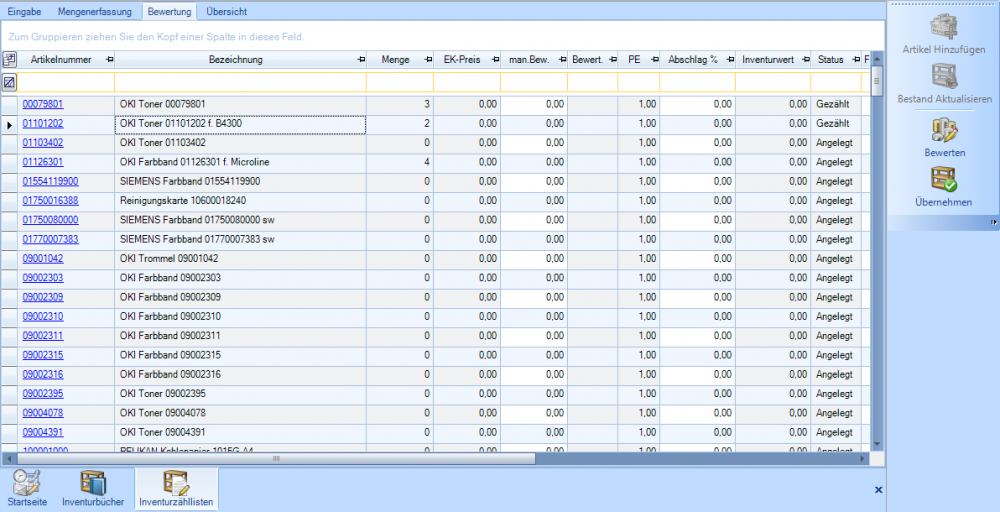The height and width of the screenshot is (512, 1000).
Task: Close the panel with the blue X
Action: pos(878,490)
